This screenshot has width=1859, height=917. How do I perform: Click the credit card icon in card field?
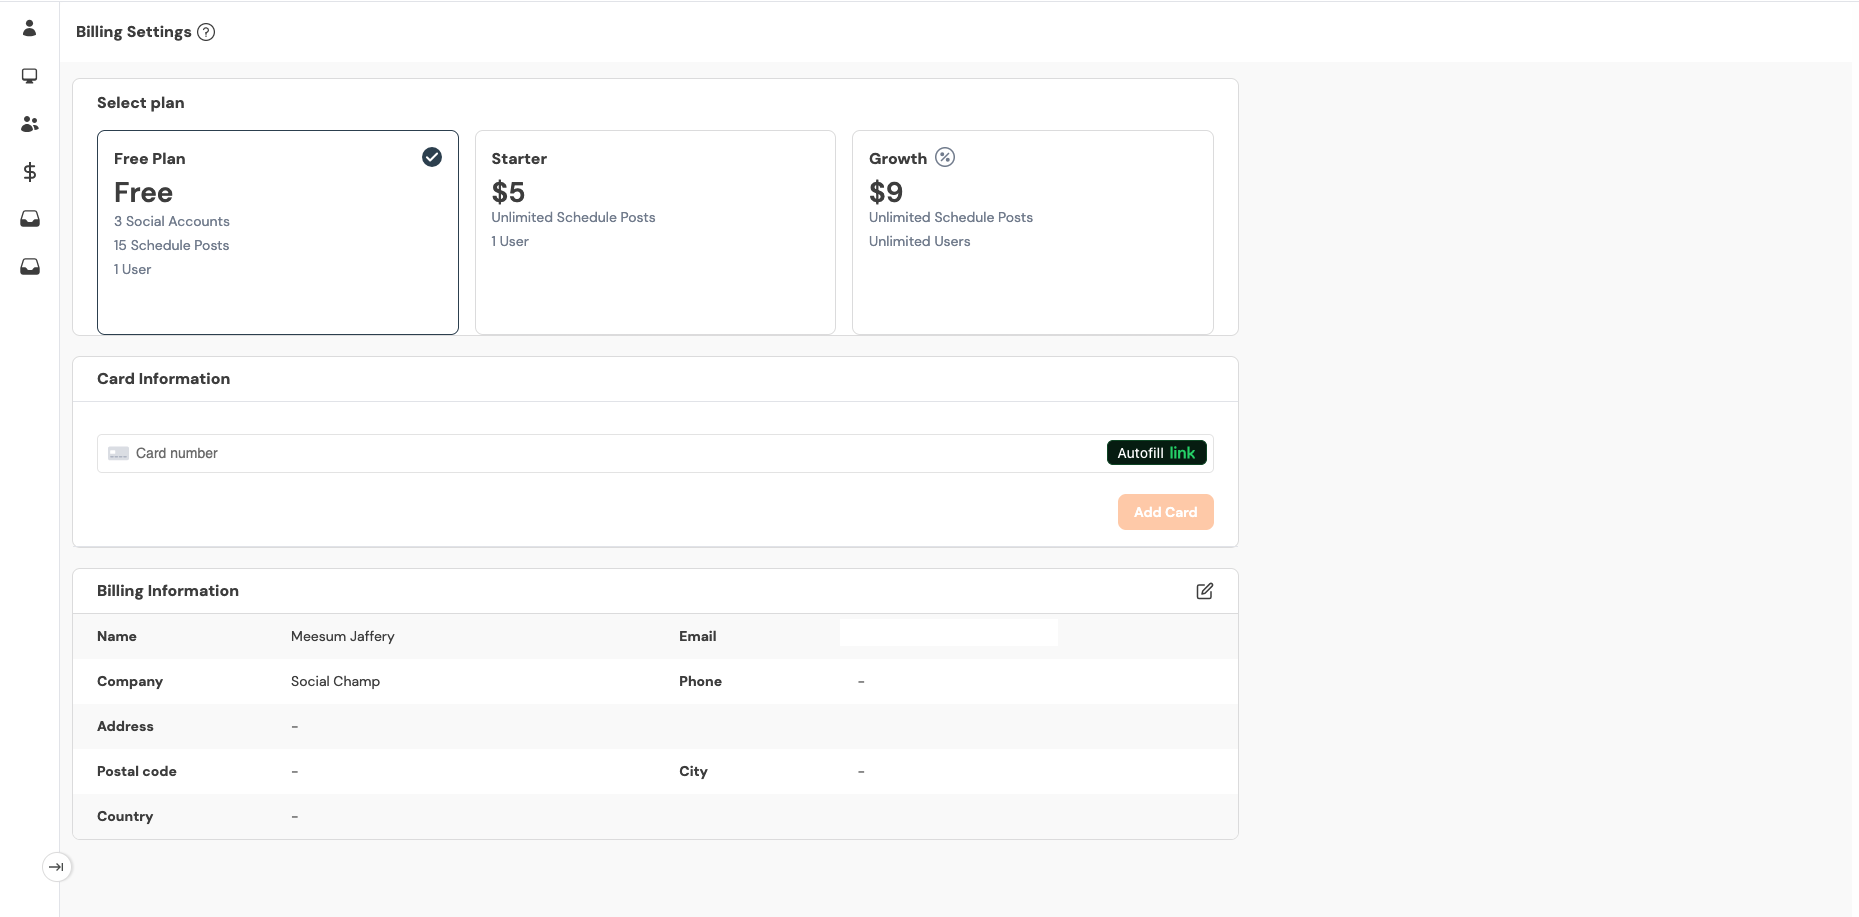coord(118,453)
